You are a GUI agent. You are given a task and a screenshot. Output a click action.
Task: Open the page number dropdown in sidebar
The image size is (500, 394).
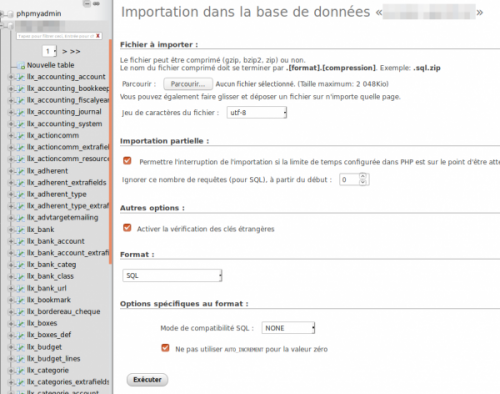(x=49, y=51)
